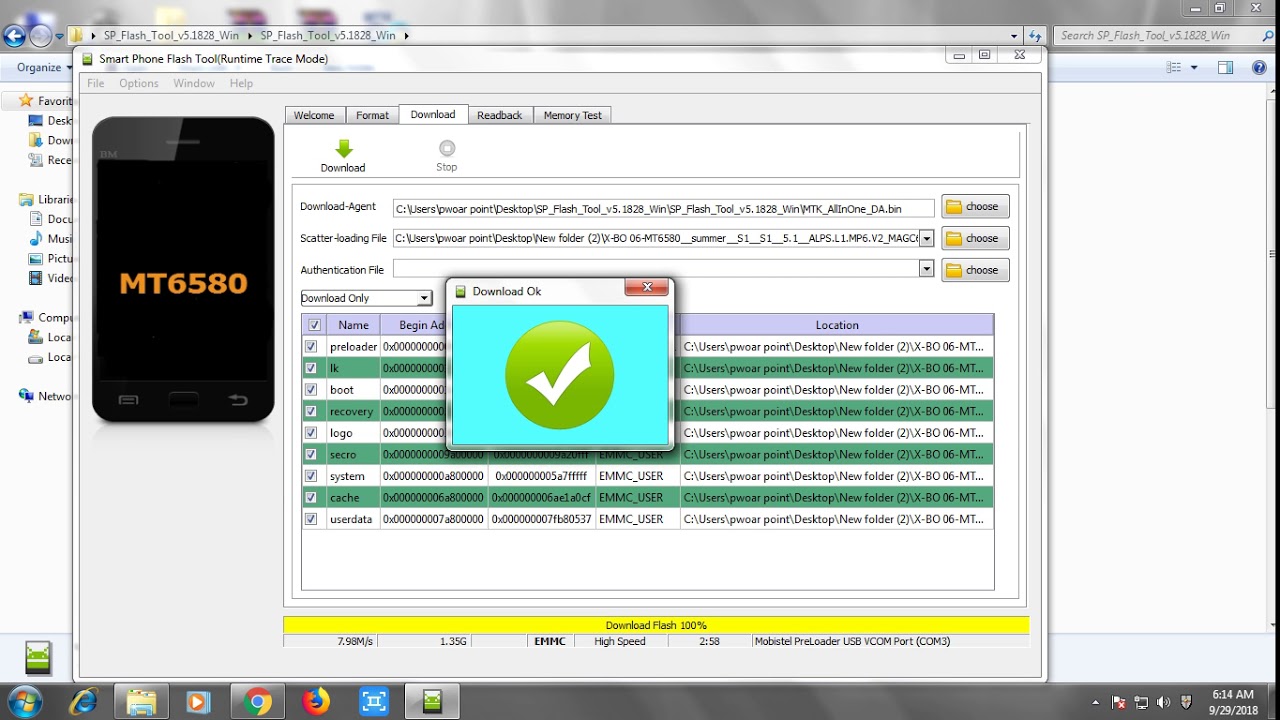Close the Download Ok dialog
Viewport: 1280px width, 720px height.
(647, 288)
